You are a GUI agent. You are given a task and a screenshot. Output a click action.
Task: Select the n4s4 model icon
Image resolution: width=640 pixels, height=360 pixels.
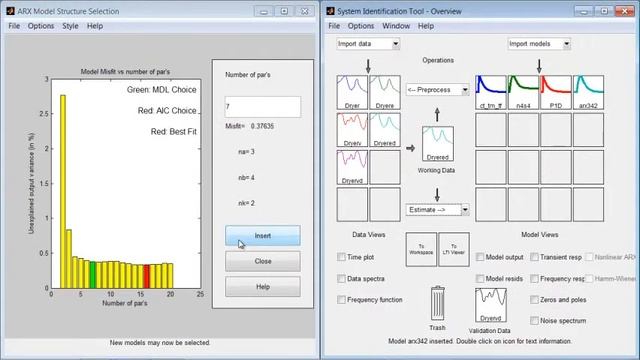click(x=523, y=92)
